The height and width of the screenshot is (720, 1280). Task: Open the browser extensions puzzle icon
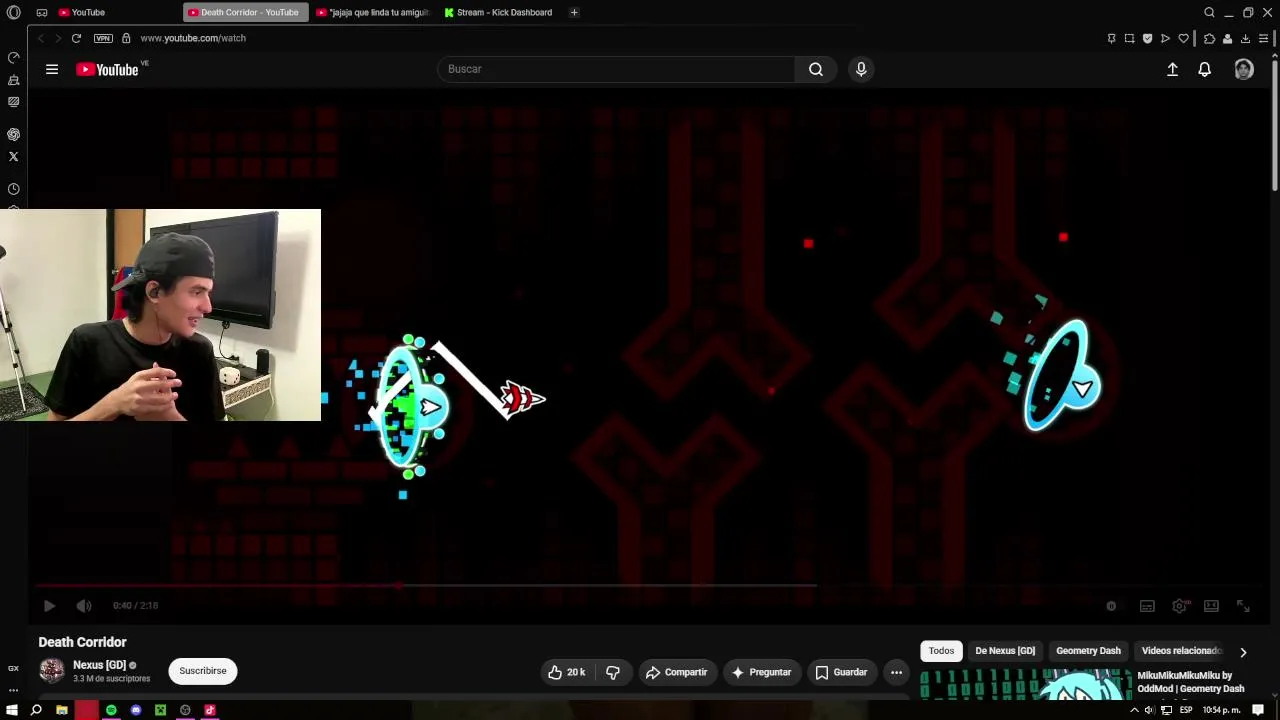pyautogui.click(x=1209, y=38)
